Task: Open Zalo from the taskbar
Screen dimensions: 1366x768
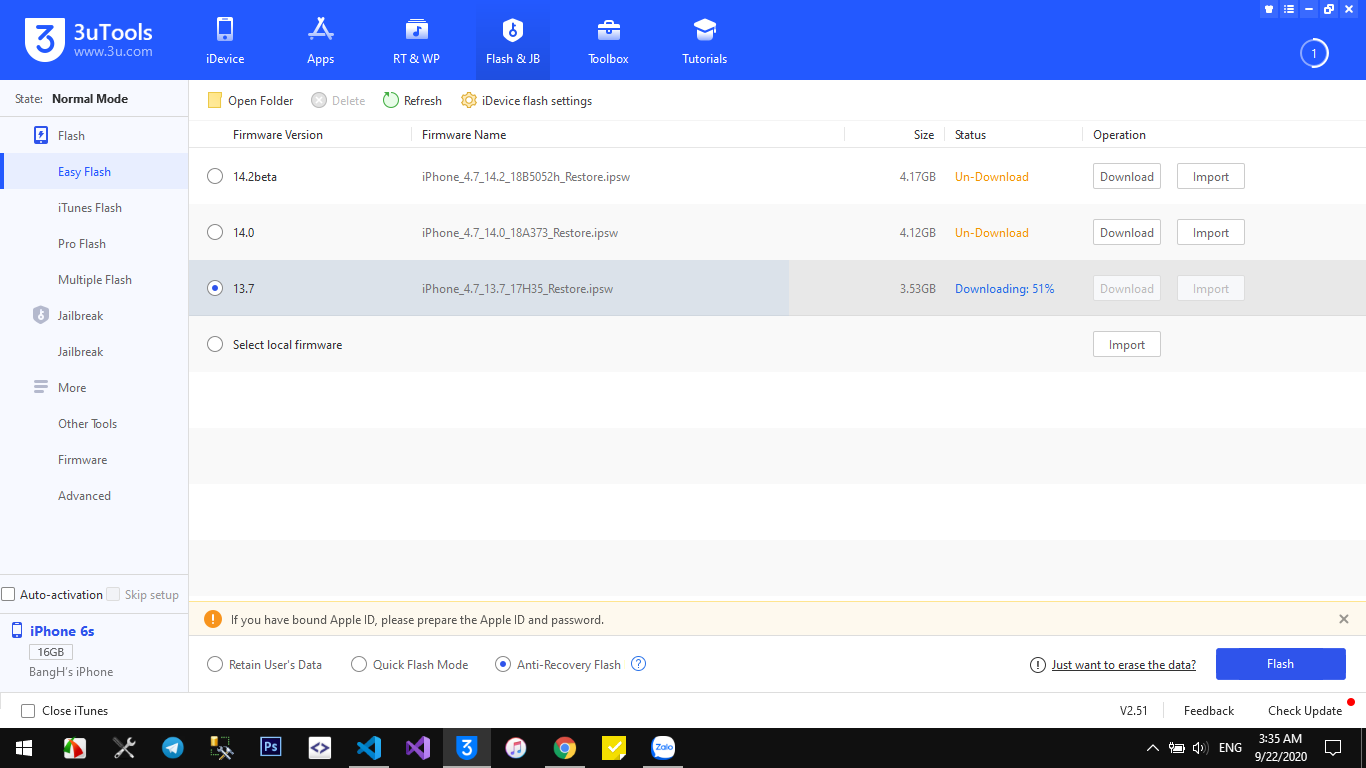Action: pos(663,747)
